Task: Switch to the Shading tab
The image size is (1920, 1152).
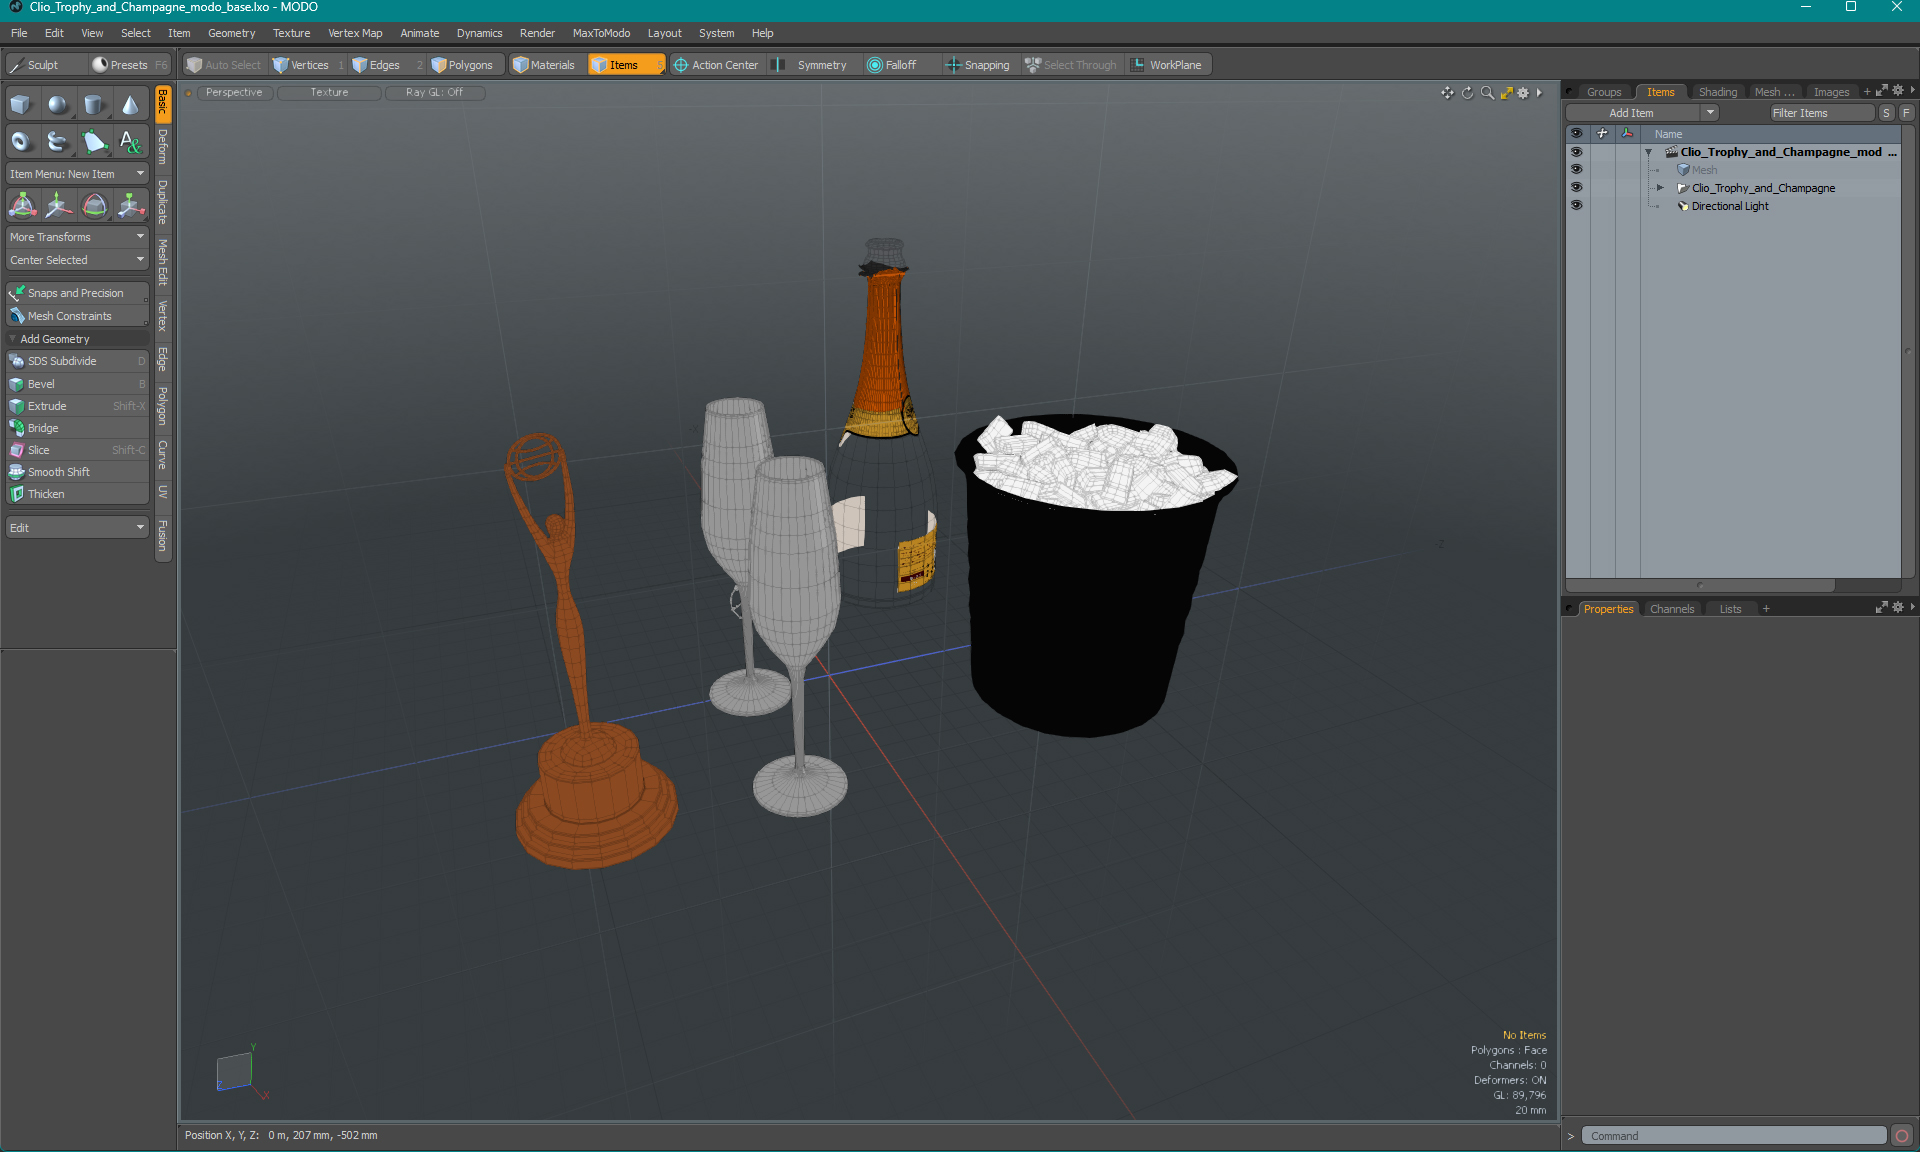Action: pos(1717,92)
